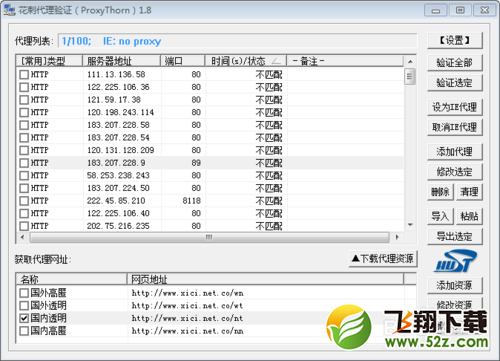Click 修改选定 to edit selected
500x361 pixels.
pos(455,172)
